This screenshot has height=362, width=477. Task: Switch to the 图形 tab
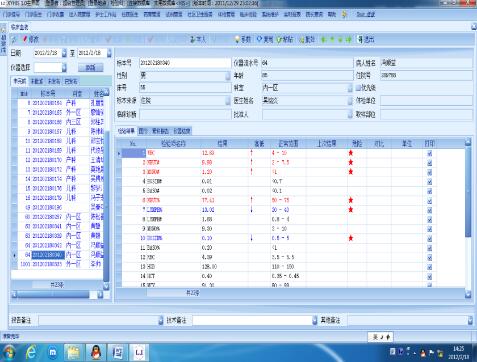(x=143, y=131)
